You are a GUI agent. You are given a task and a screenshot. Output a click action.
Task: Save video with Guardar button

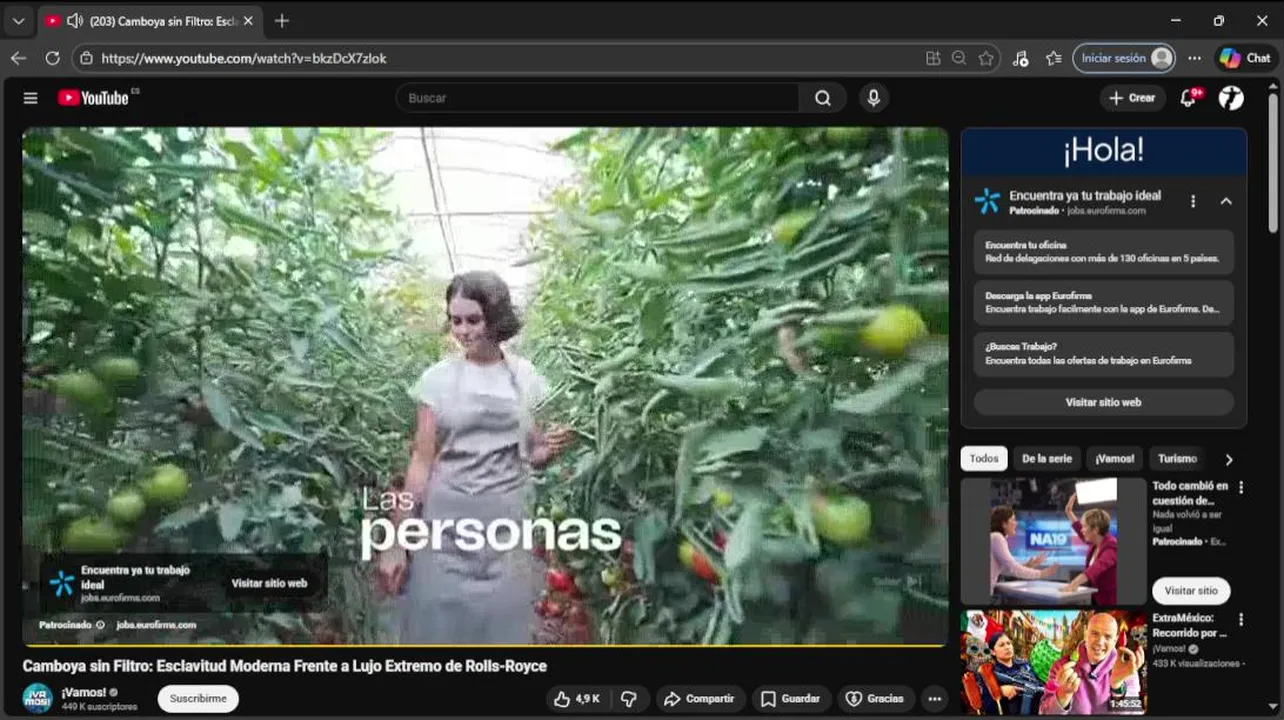(791, 699)
